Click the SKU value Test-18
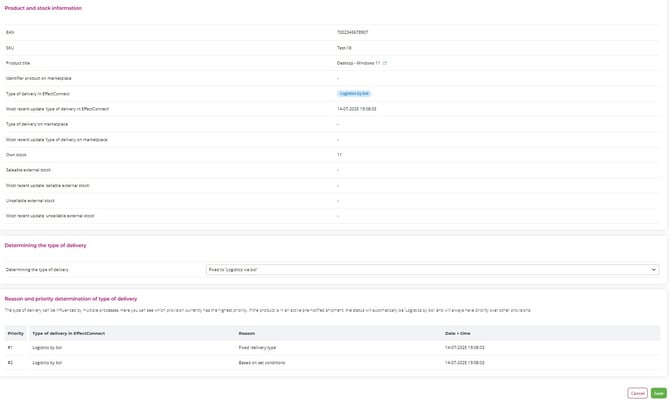 click(x=345, y=47)
